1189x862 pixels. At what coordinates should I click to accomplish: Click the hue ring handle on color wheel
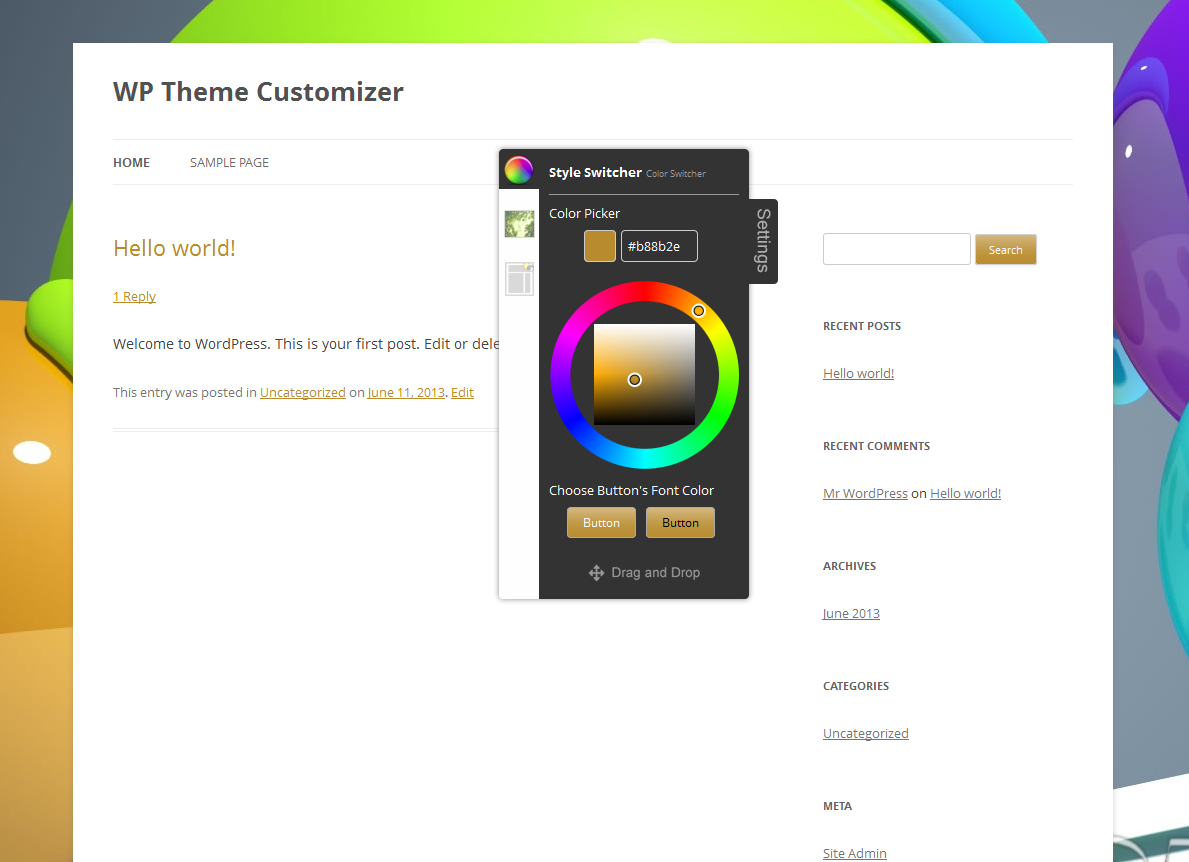pyautogui.click(x=698, y=311)
